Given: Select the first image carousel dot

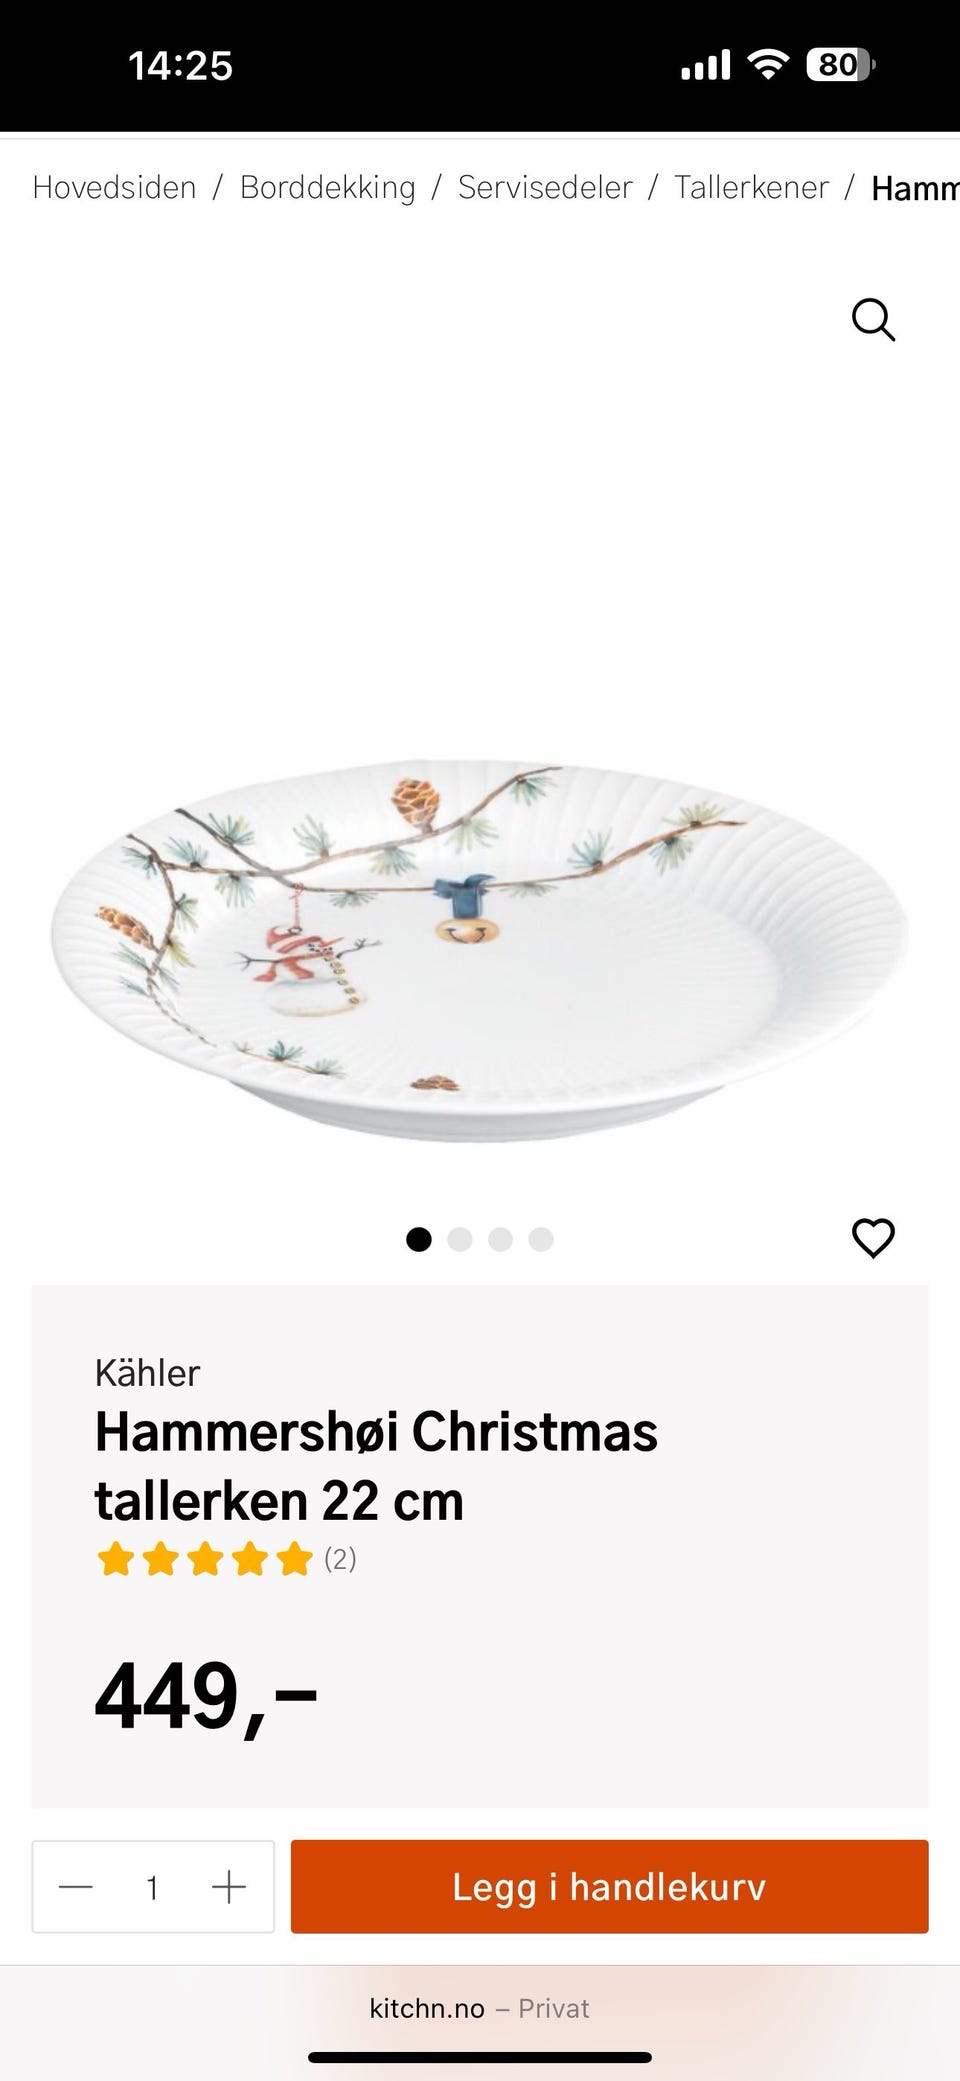Looking at the screenshot, I should pos(419,1239).
